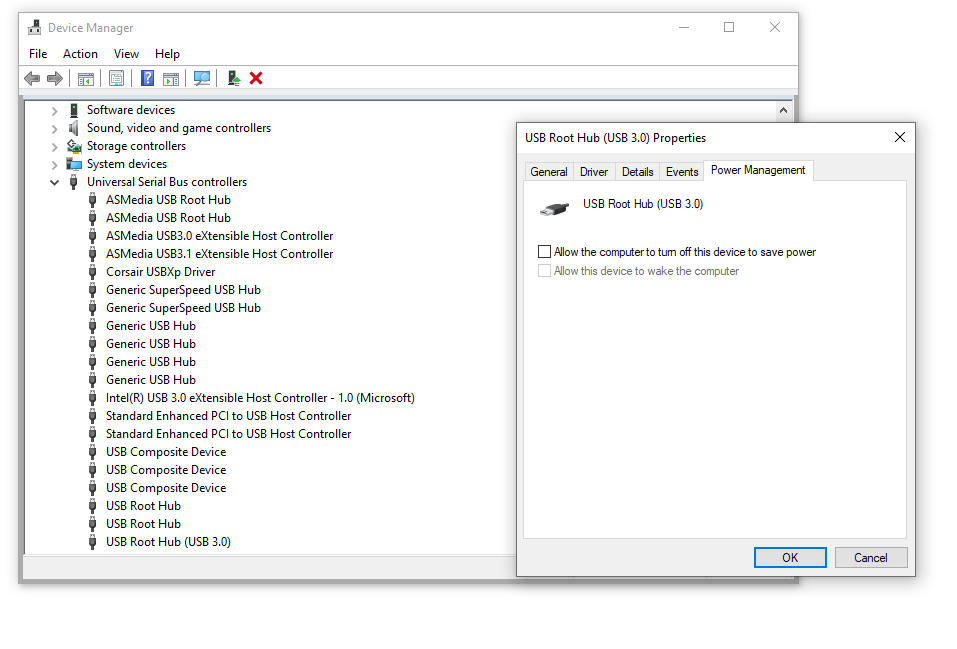This screenshot has width=957, height=649.
Task: Switch to the Details tab
Action: pos(637,172)
